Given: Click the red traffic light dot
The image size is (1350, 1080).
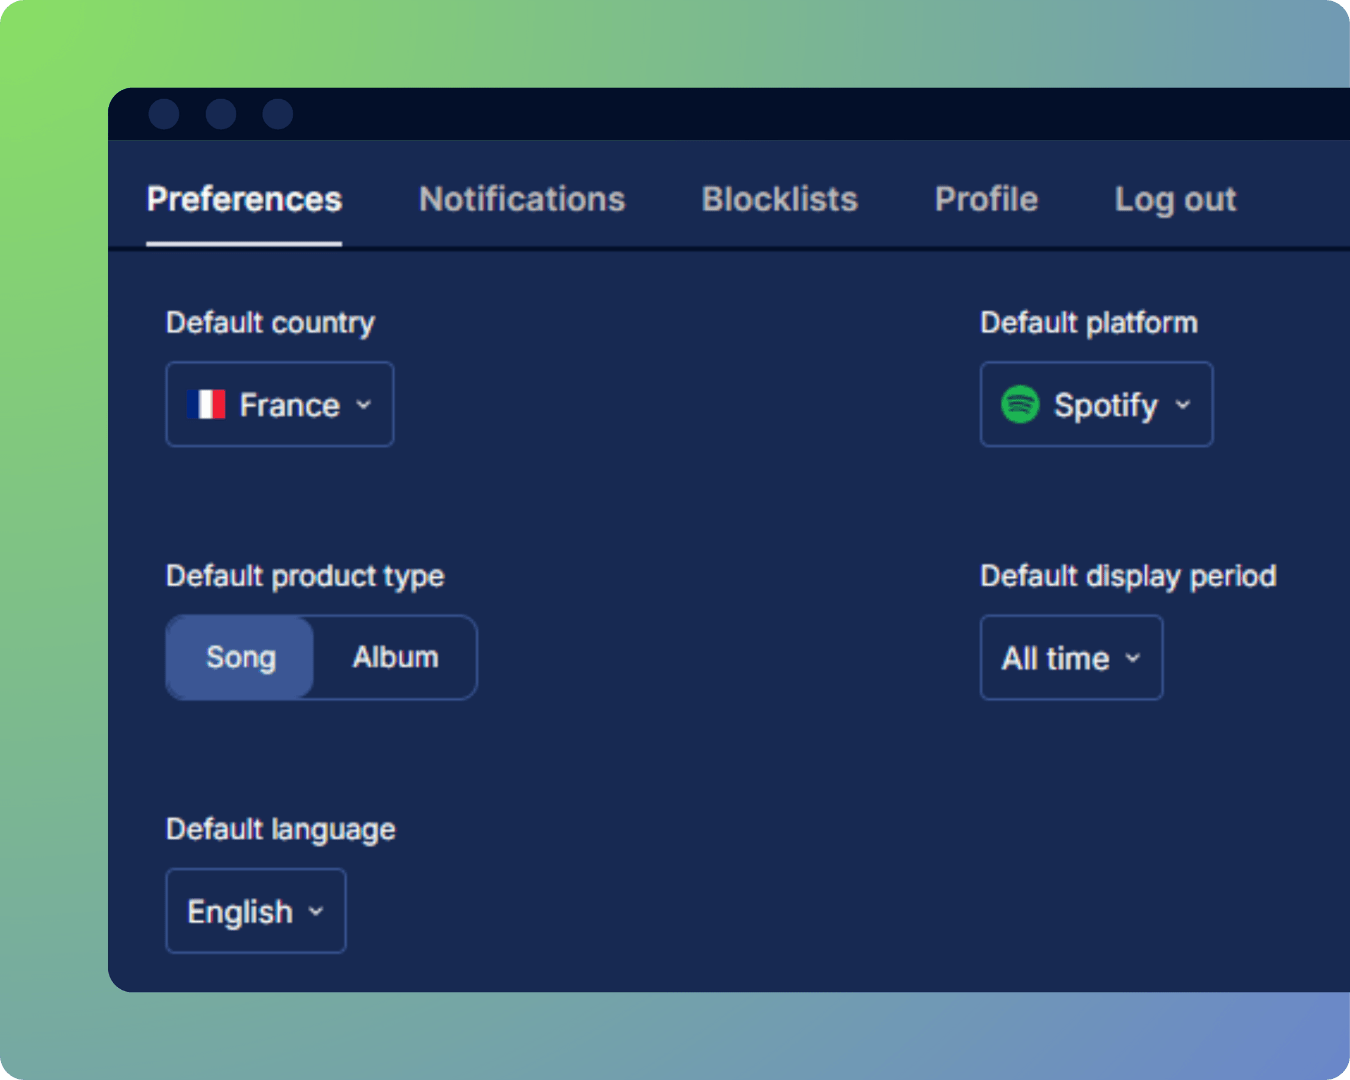Looking at the screenshot, I should (164, 113).
